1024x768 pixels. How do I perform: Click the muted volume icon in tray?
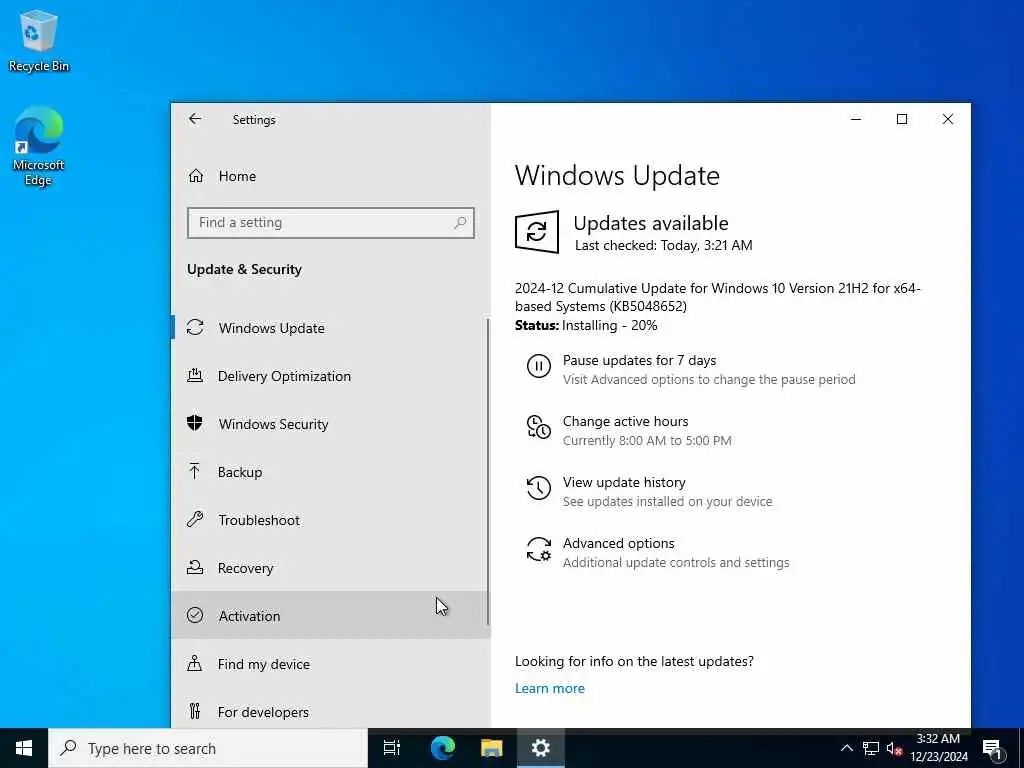click(x=894, y=749)
